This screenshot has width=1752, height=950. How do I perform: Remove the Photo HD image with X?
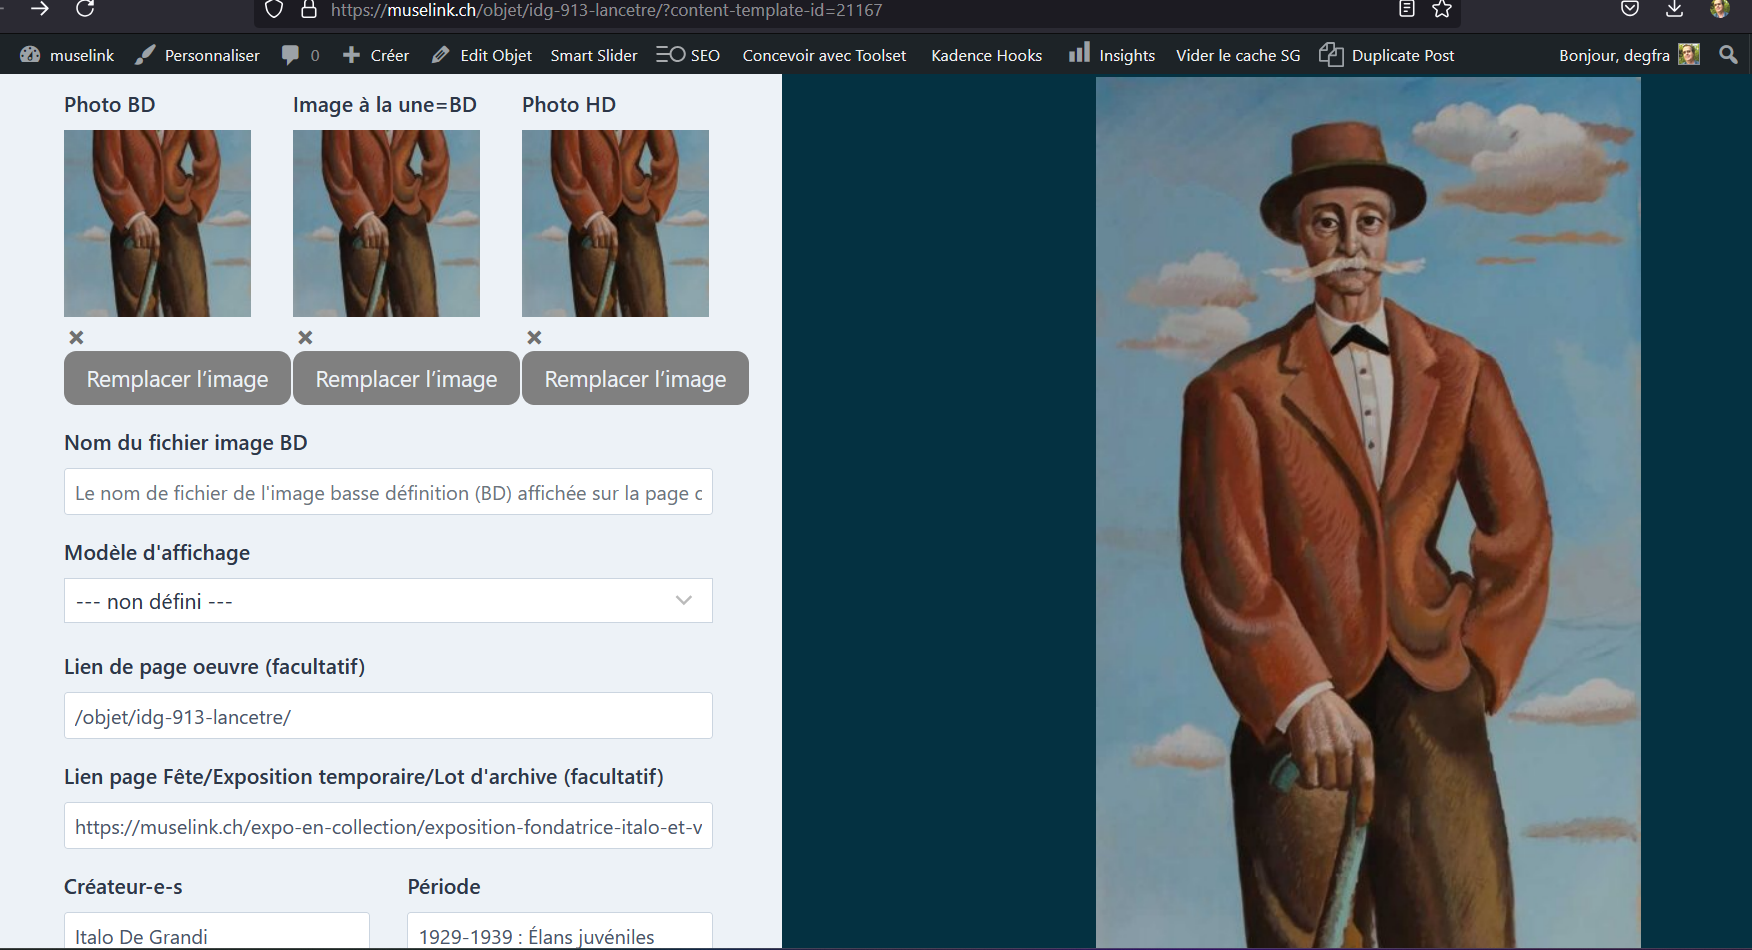[x=534, y=338]
